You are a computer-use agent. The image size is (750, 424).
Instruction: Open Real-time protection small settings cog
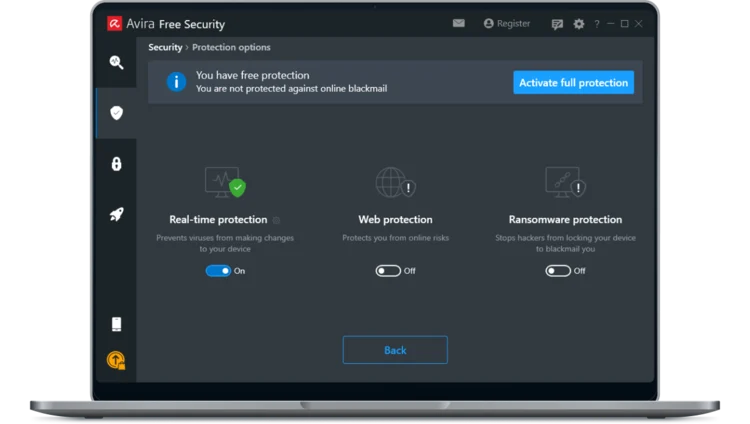coord(276,220)
